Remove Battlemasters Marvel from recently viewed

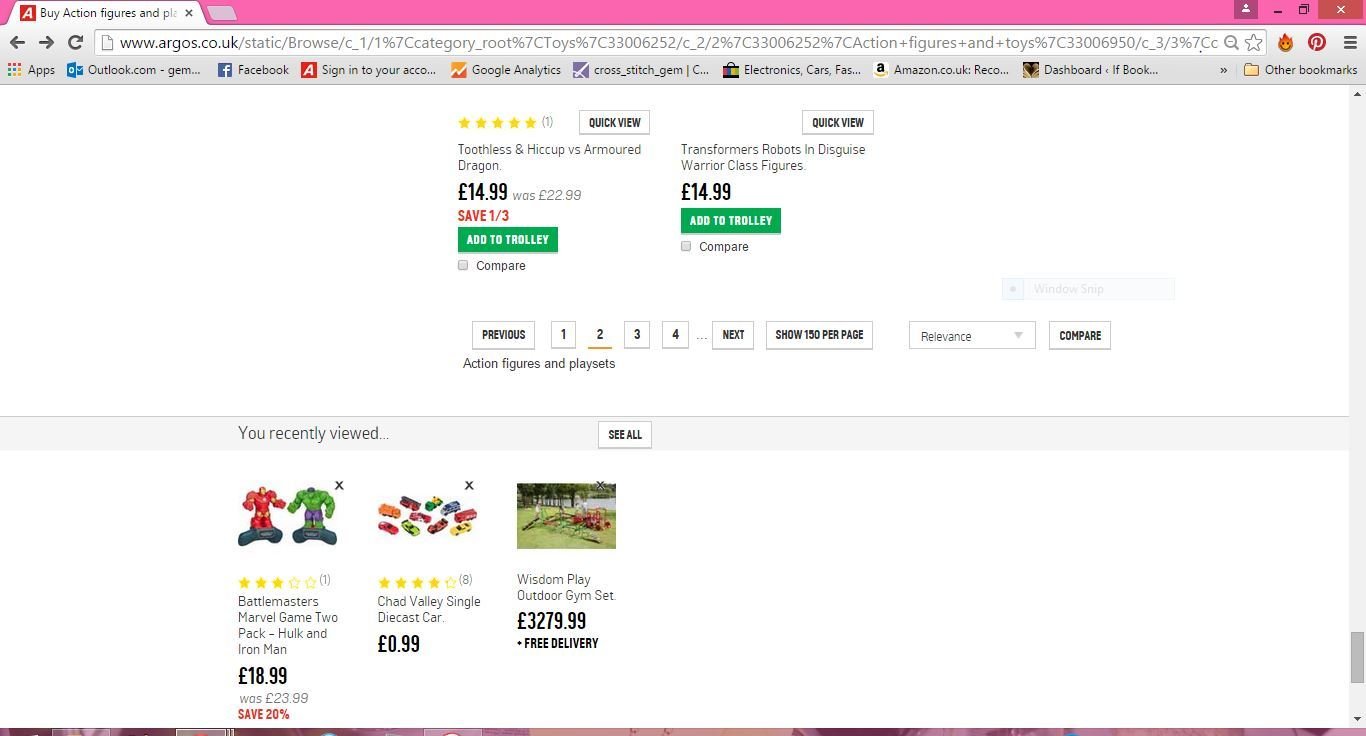tap(339, 485)
